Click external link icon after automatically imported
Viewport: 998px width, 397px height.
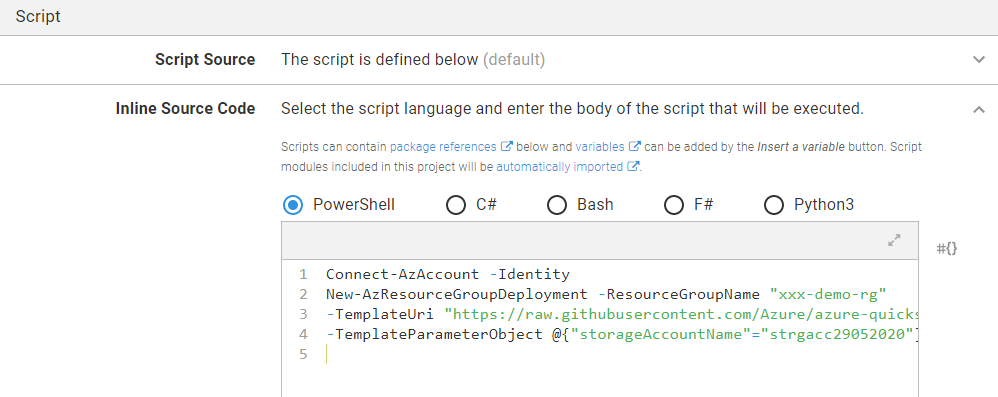(633, 167)
